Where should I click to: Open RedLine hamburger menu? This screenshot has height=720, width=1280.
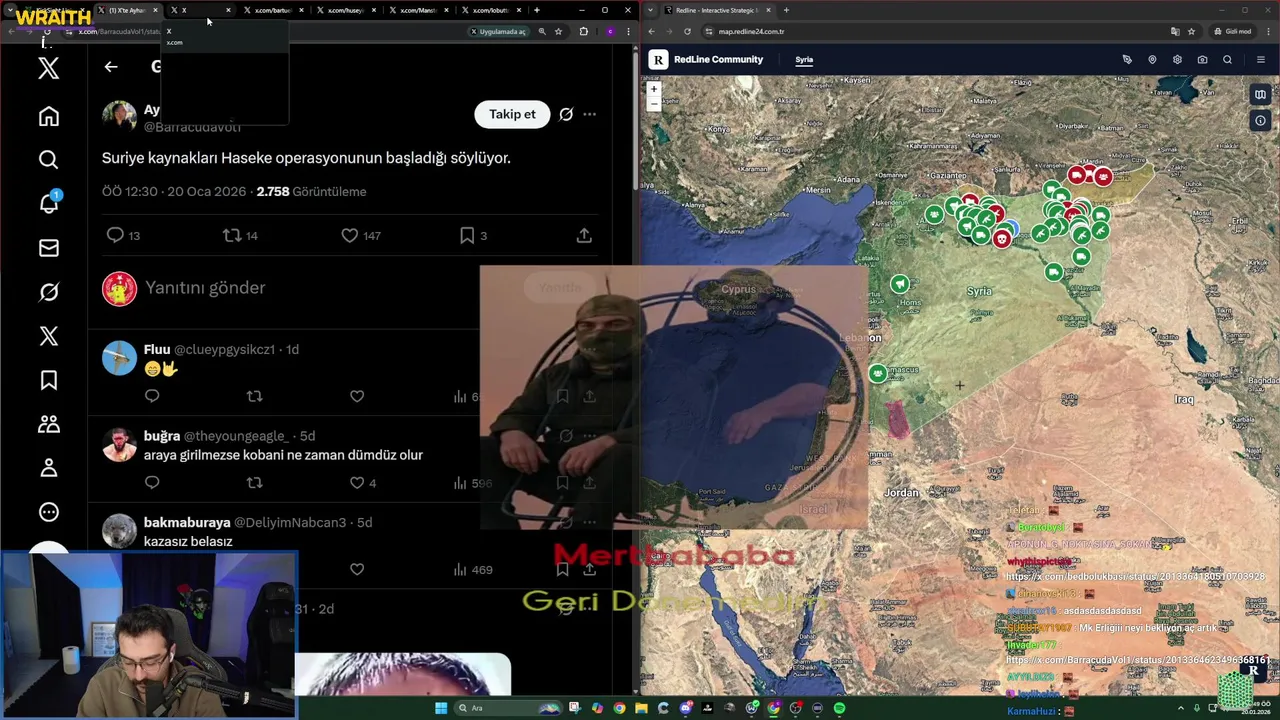click(1260, 60)
